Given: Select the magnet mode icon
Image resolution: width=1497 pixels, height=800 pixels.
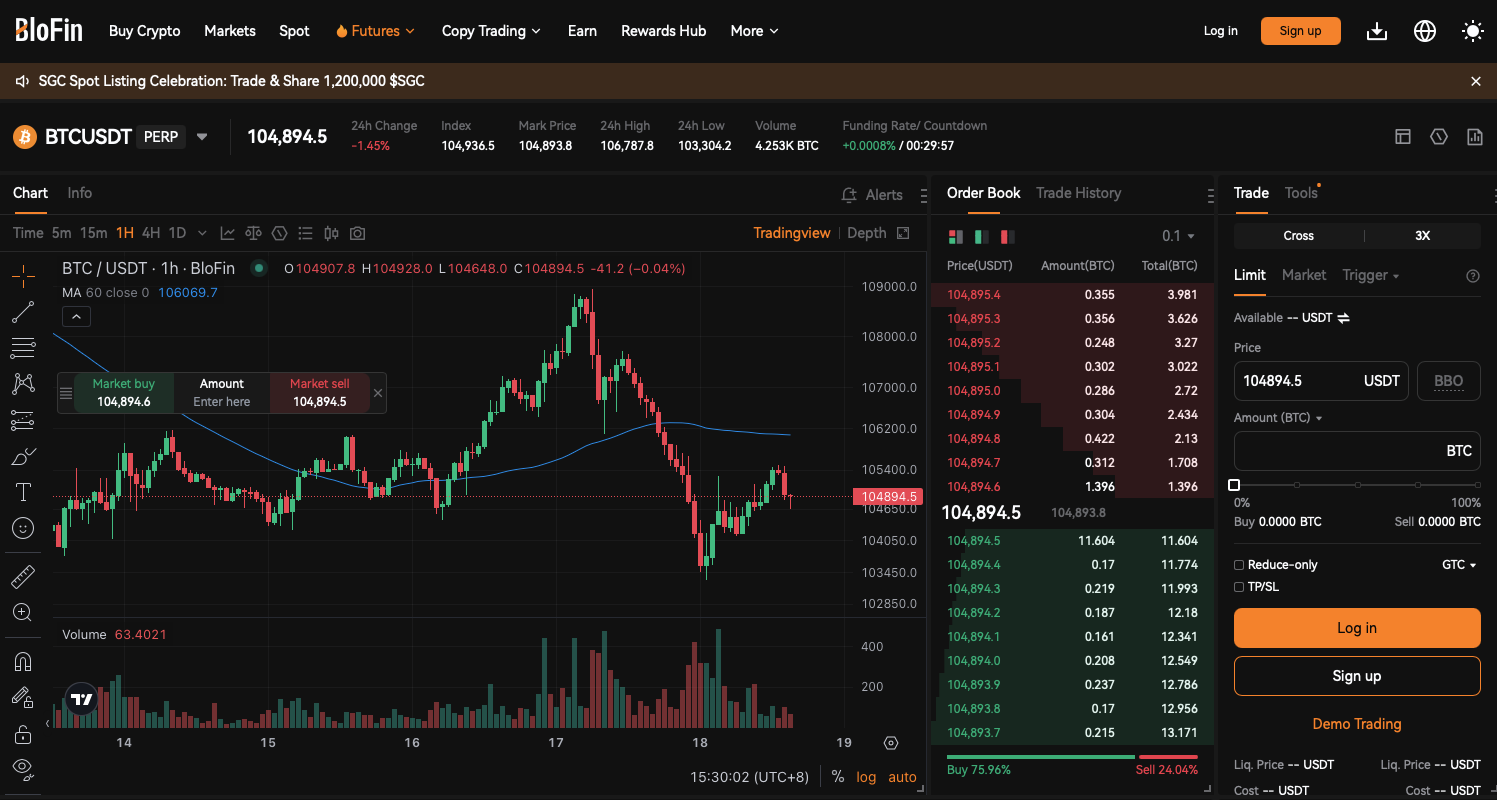Looking at the screenshot, I should tap(22, 661).
